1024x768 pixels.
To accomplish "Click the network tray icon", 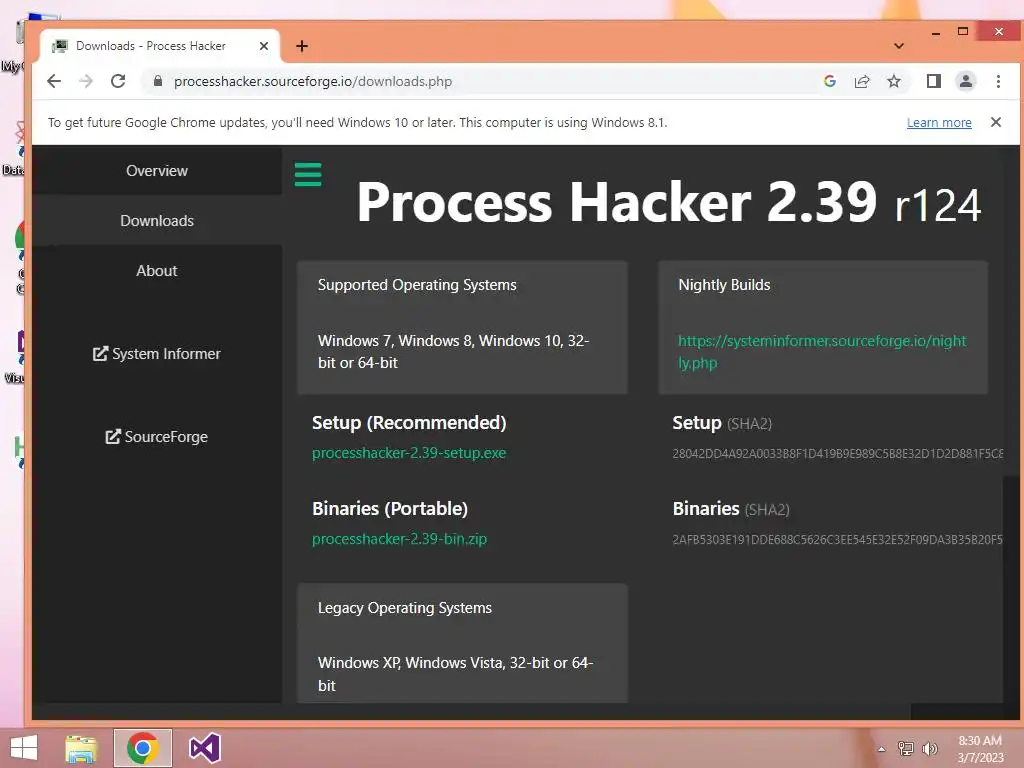I will point(905,749).
